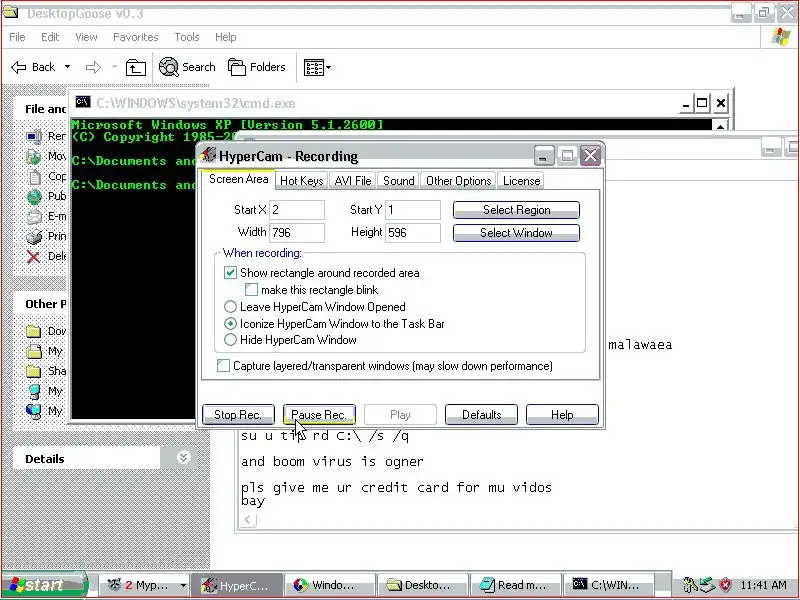Click the Up folder icon in toolbar
Viewport: 800px width, 600px height.
pyautogui.click(x=136, y=67)
